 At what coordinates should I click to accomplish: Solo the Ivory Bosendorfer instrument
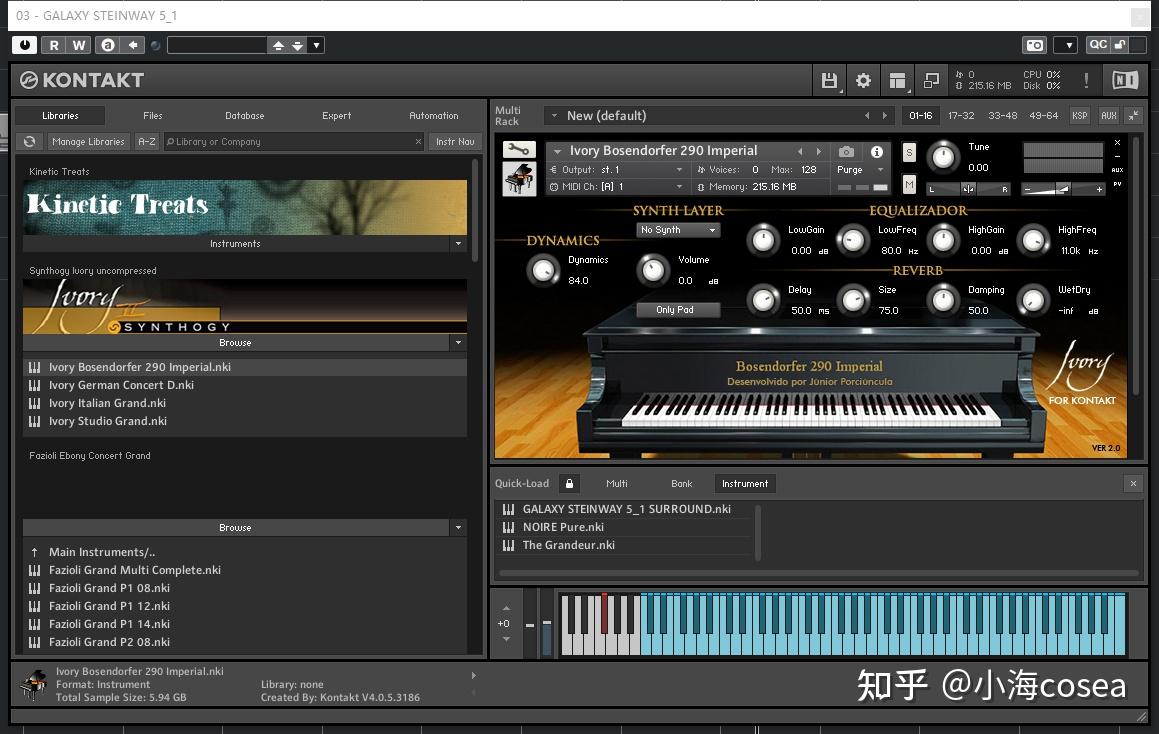pos(909,152)
